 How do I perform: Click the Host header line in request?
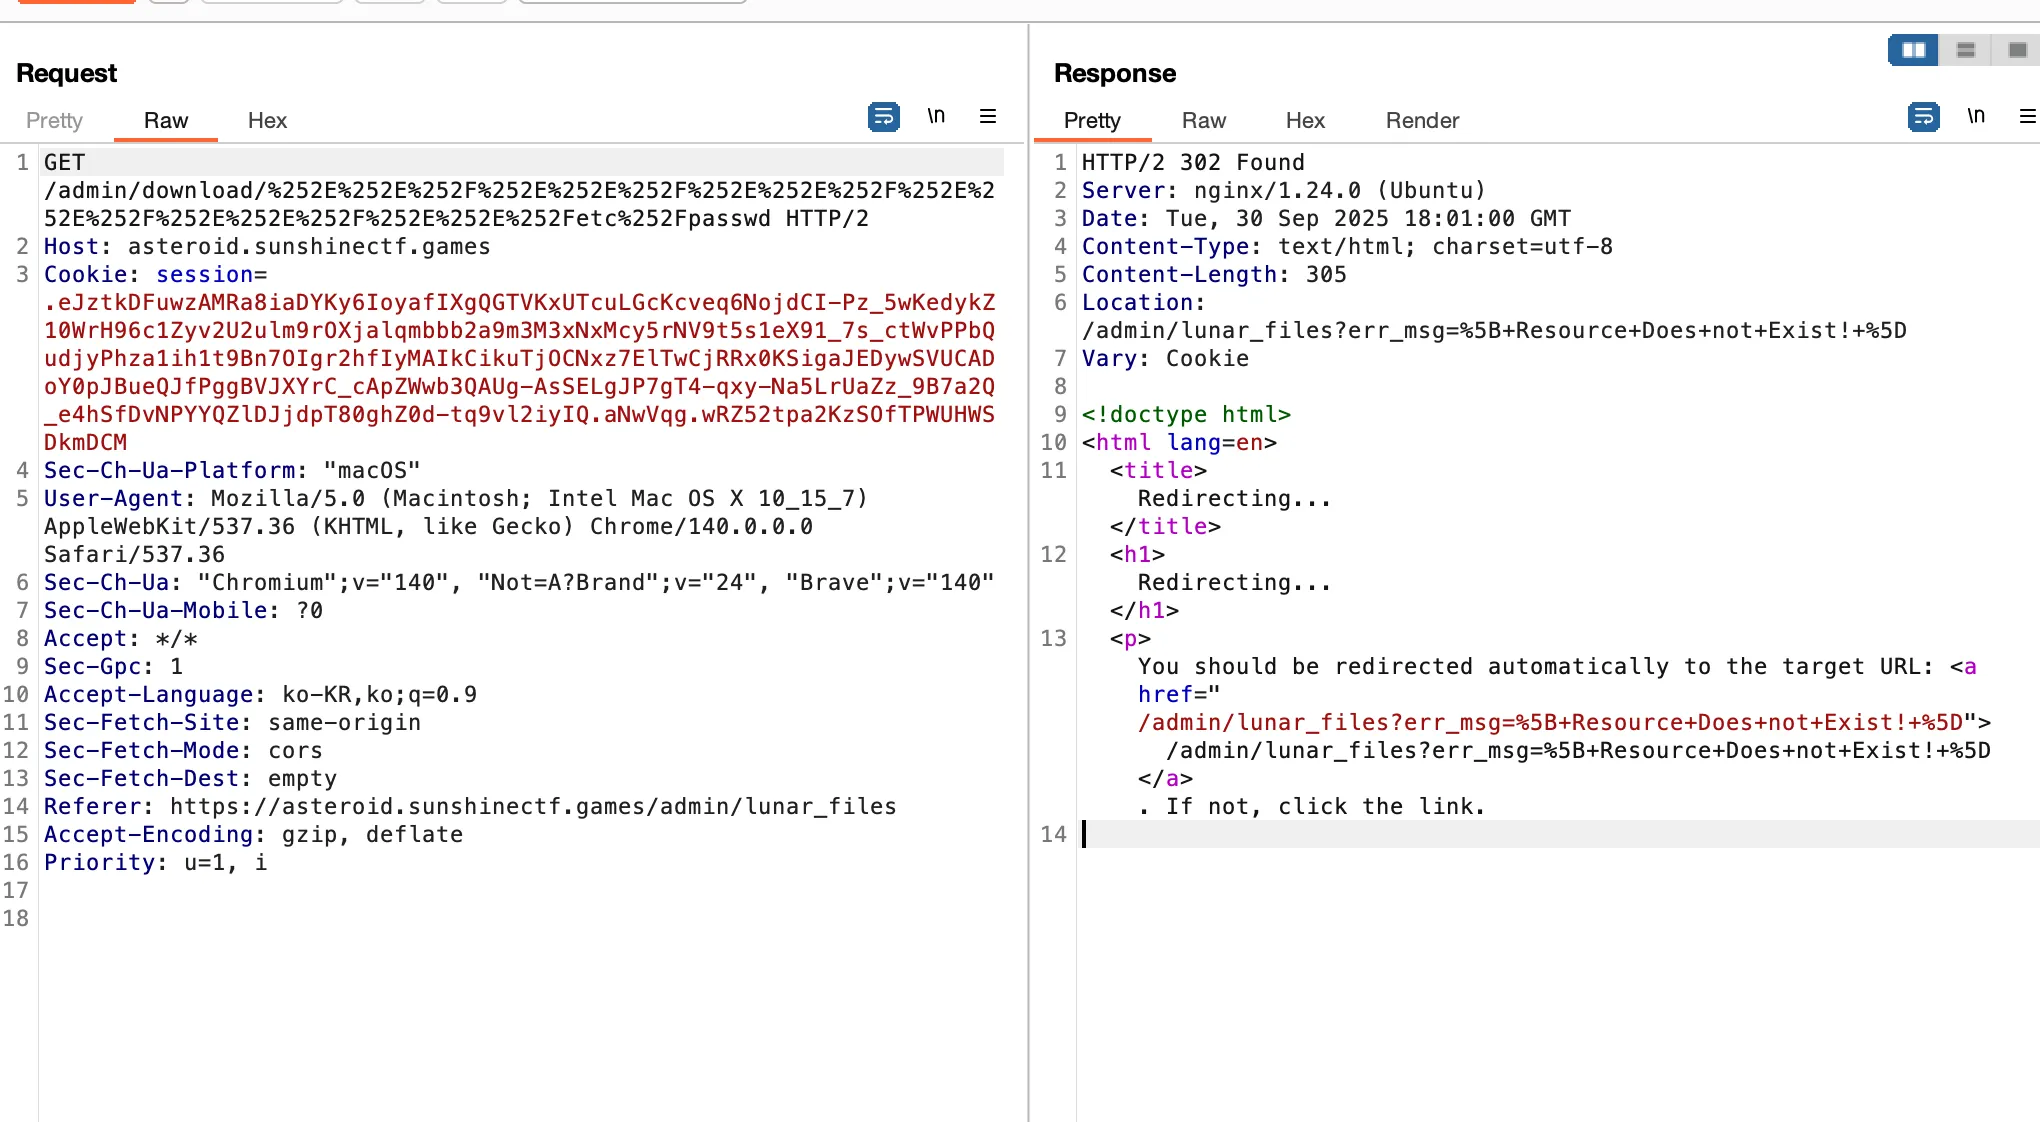pos(267,246)
